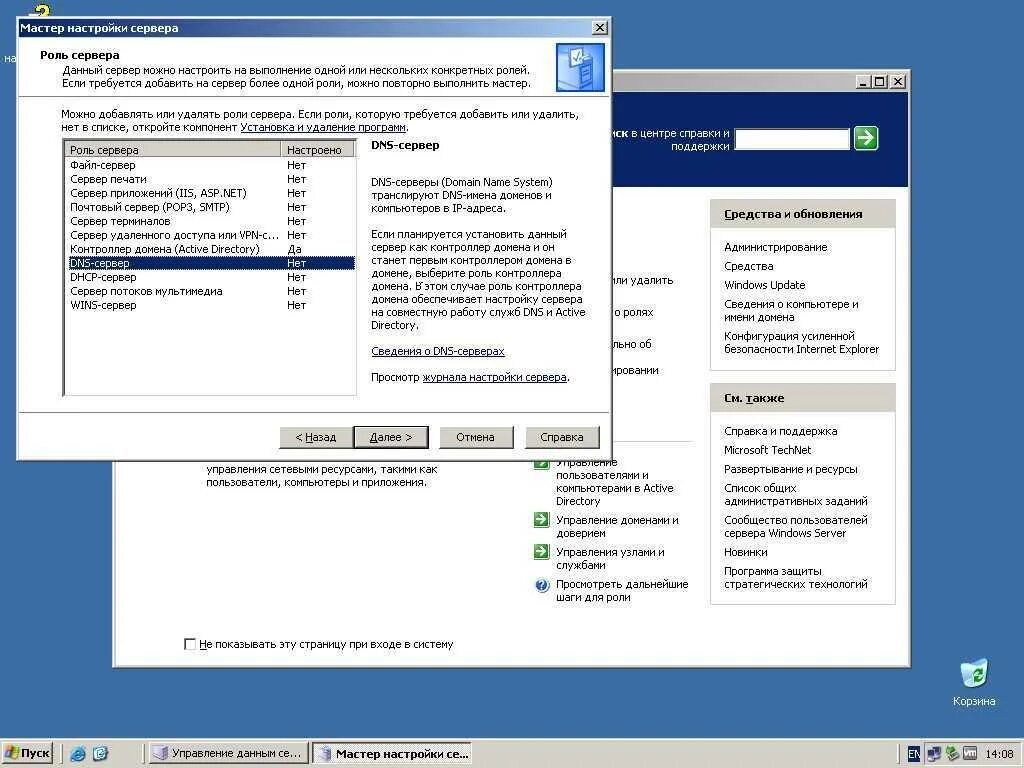The image size is (1024, 768).
Task: Click into the help search input field
Action: [x=792, y=139]
